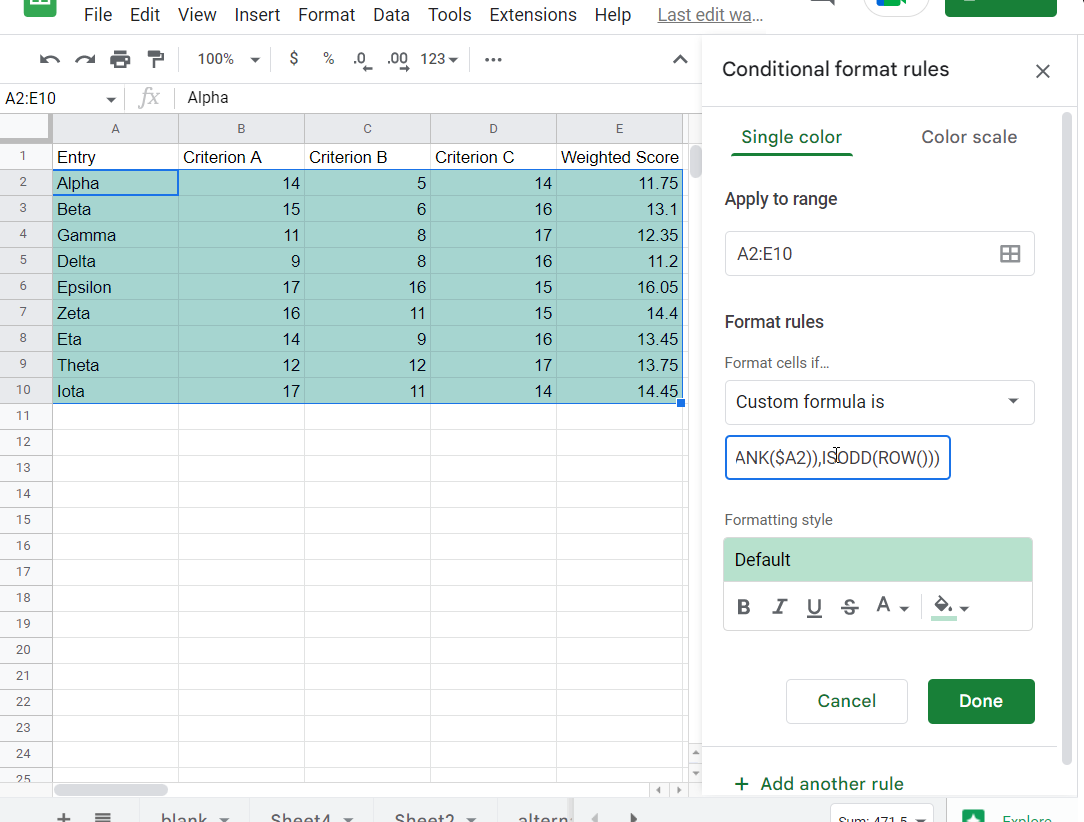
Task: Click the Apply to range input field
Action: pos(861,254)
